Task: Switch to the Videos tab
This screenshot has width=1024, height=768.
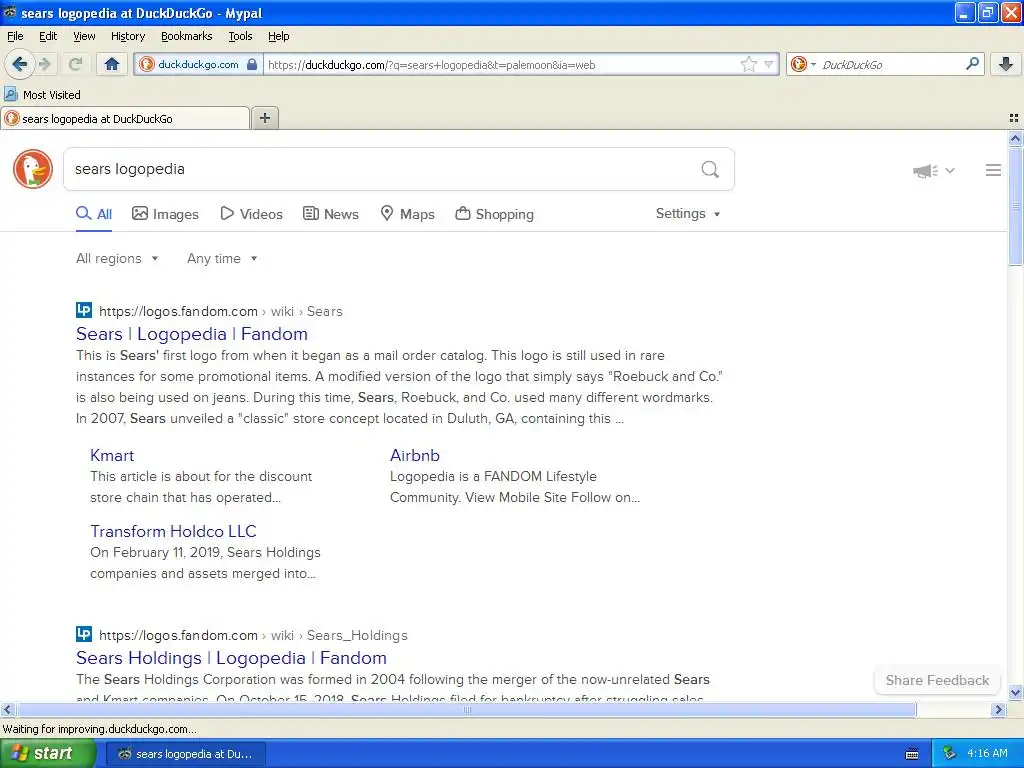Action: 251,214
